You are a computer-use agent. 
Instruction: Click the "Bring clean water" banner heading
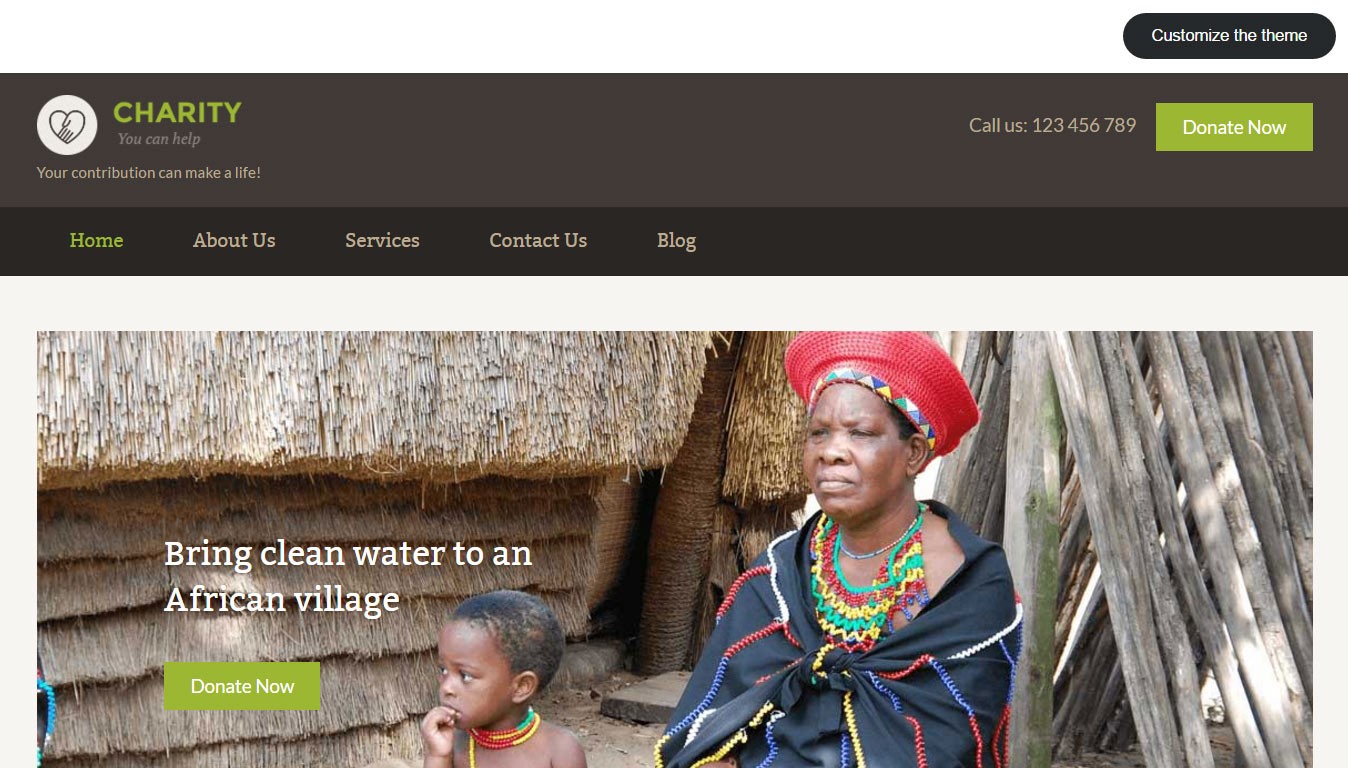(348, 576)
